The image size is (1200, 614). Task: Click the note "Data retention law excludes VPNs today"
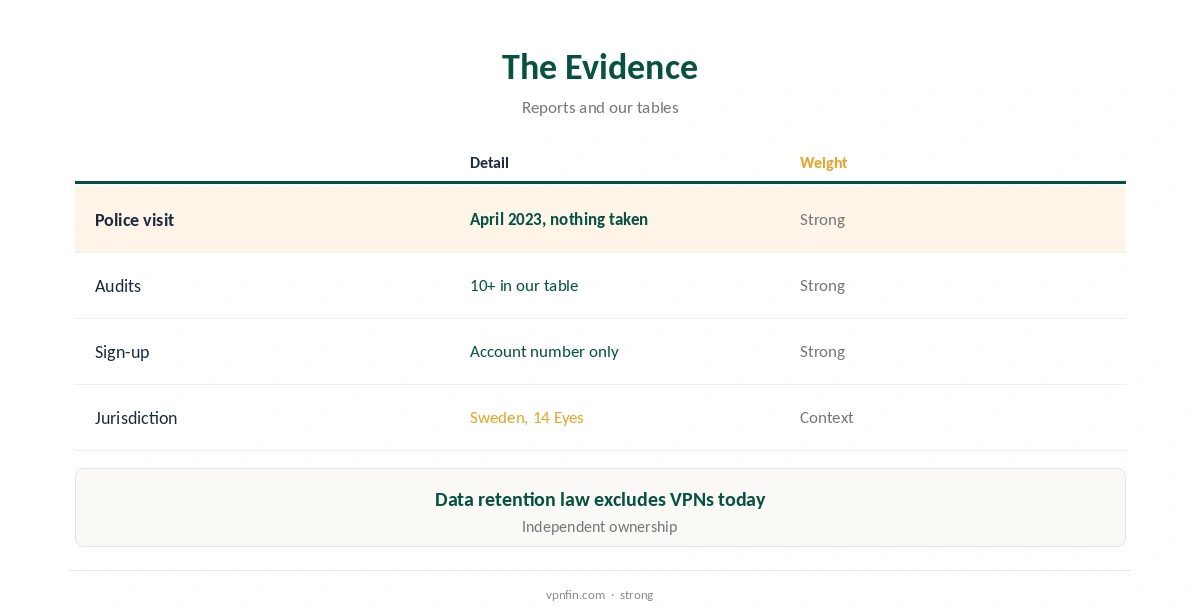[600, 499]
